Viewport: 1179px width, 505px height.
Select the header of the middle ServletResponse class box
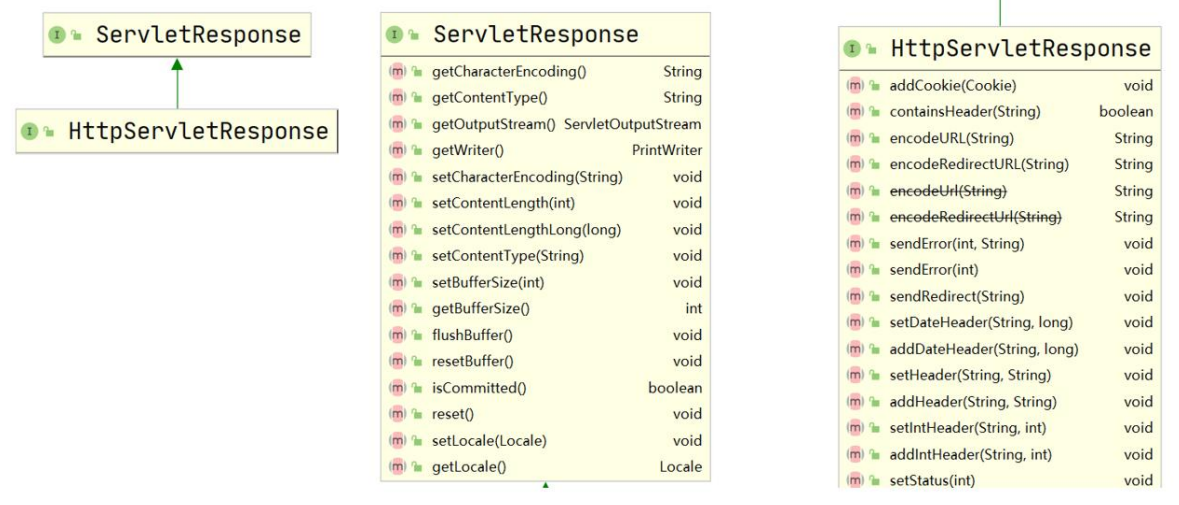point(535,34)
